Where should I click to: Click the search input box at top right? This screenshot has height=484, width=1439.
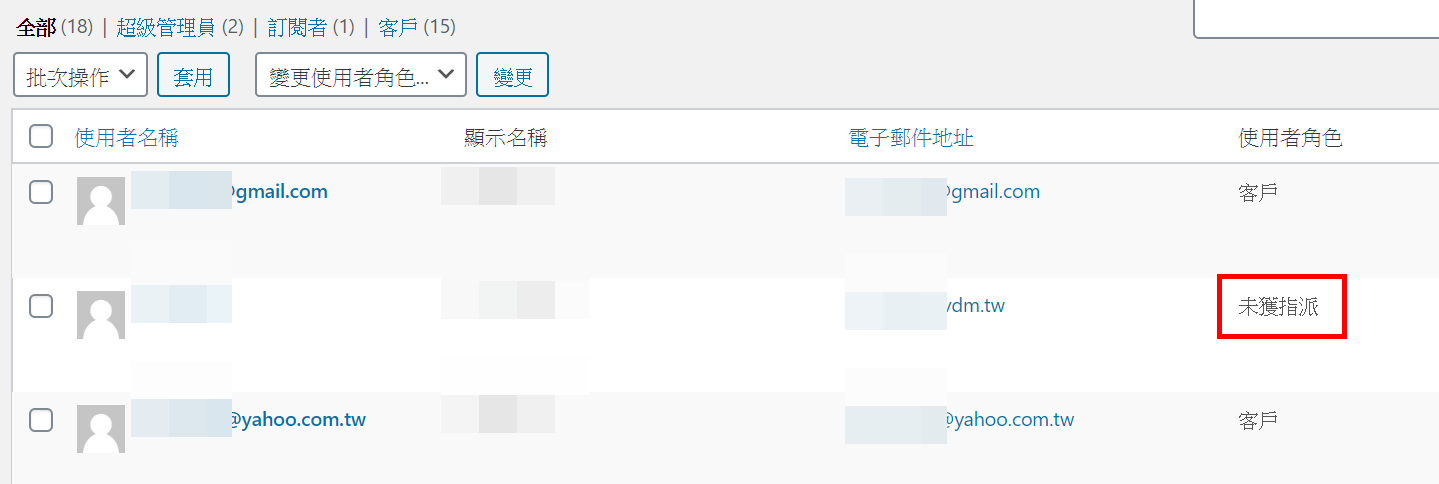point(1316,18)
